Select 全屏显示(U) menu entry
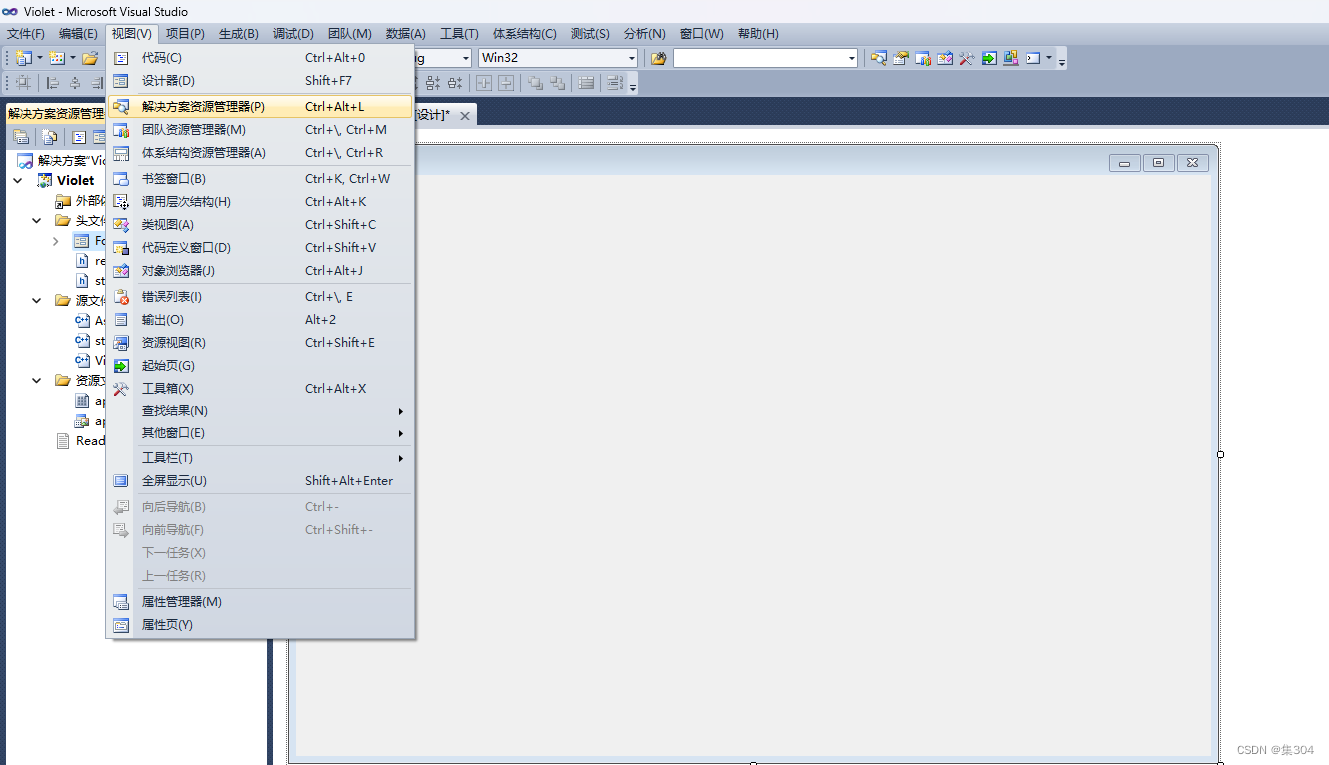 [x=260, y=480]
